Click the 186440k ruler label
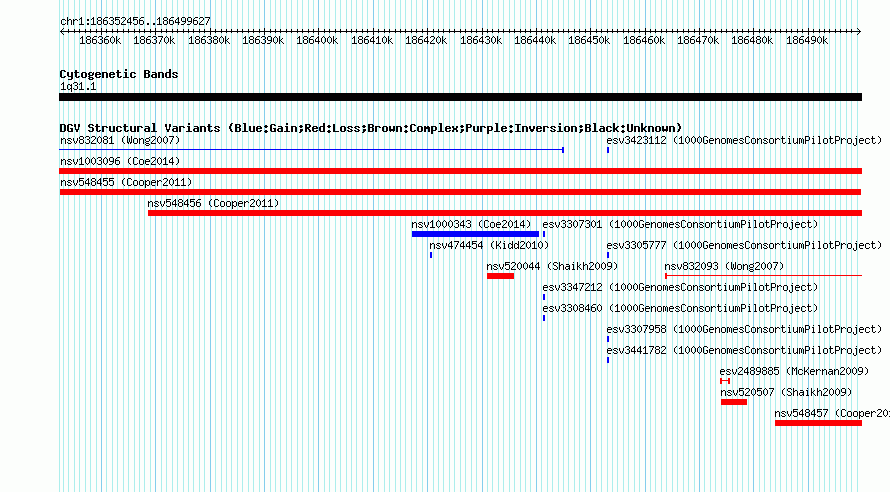The height and width of the screenshot is (492, 890). 535,40
